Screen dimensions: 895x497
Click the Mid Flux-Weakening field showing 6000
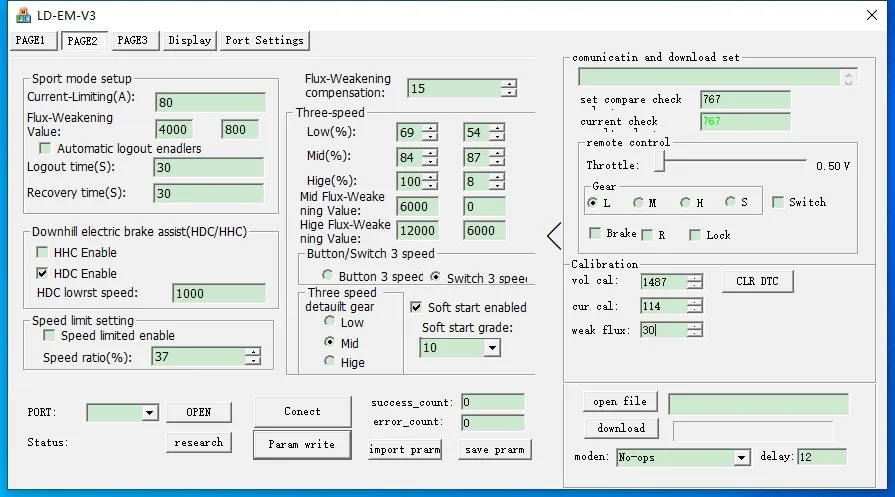coord(418,207)
